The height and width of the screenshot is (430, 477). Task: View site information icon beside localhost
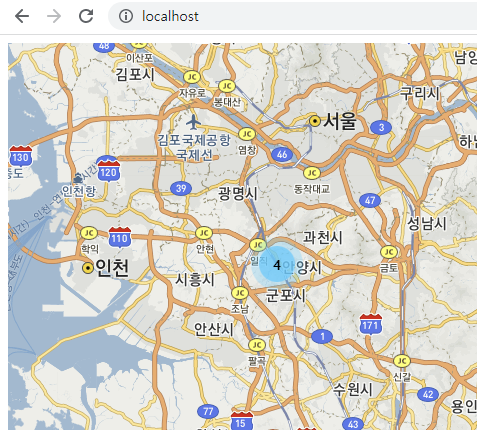coord(126,16)
